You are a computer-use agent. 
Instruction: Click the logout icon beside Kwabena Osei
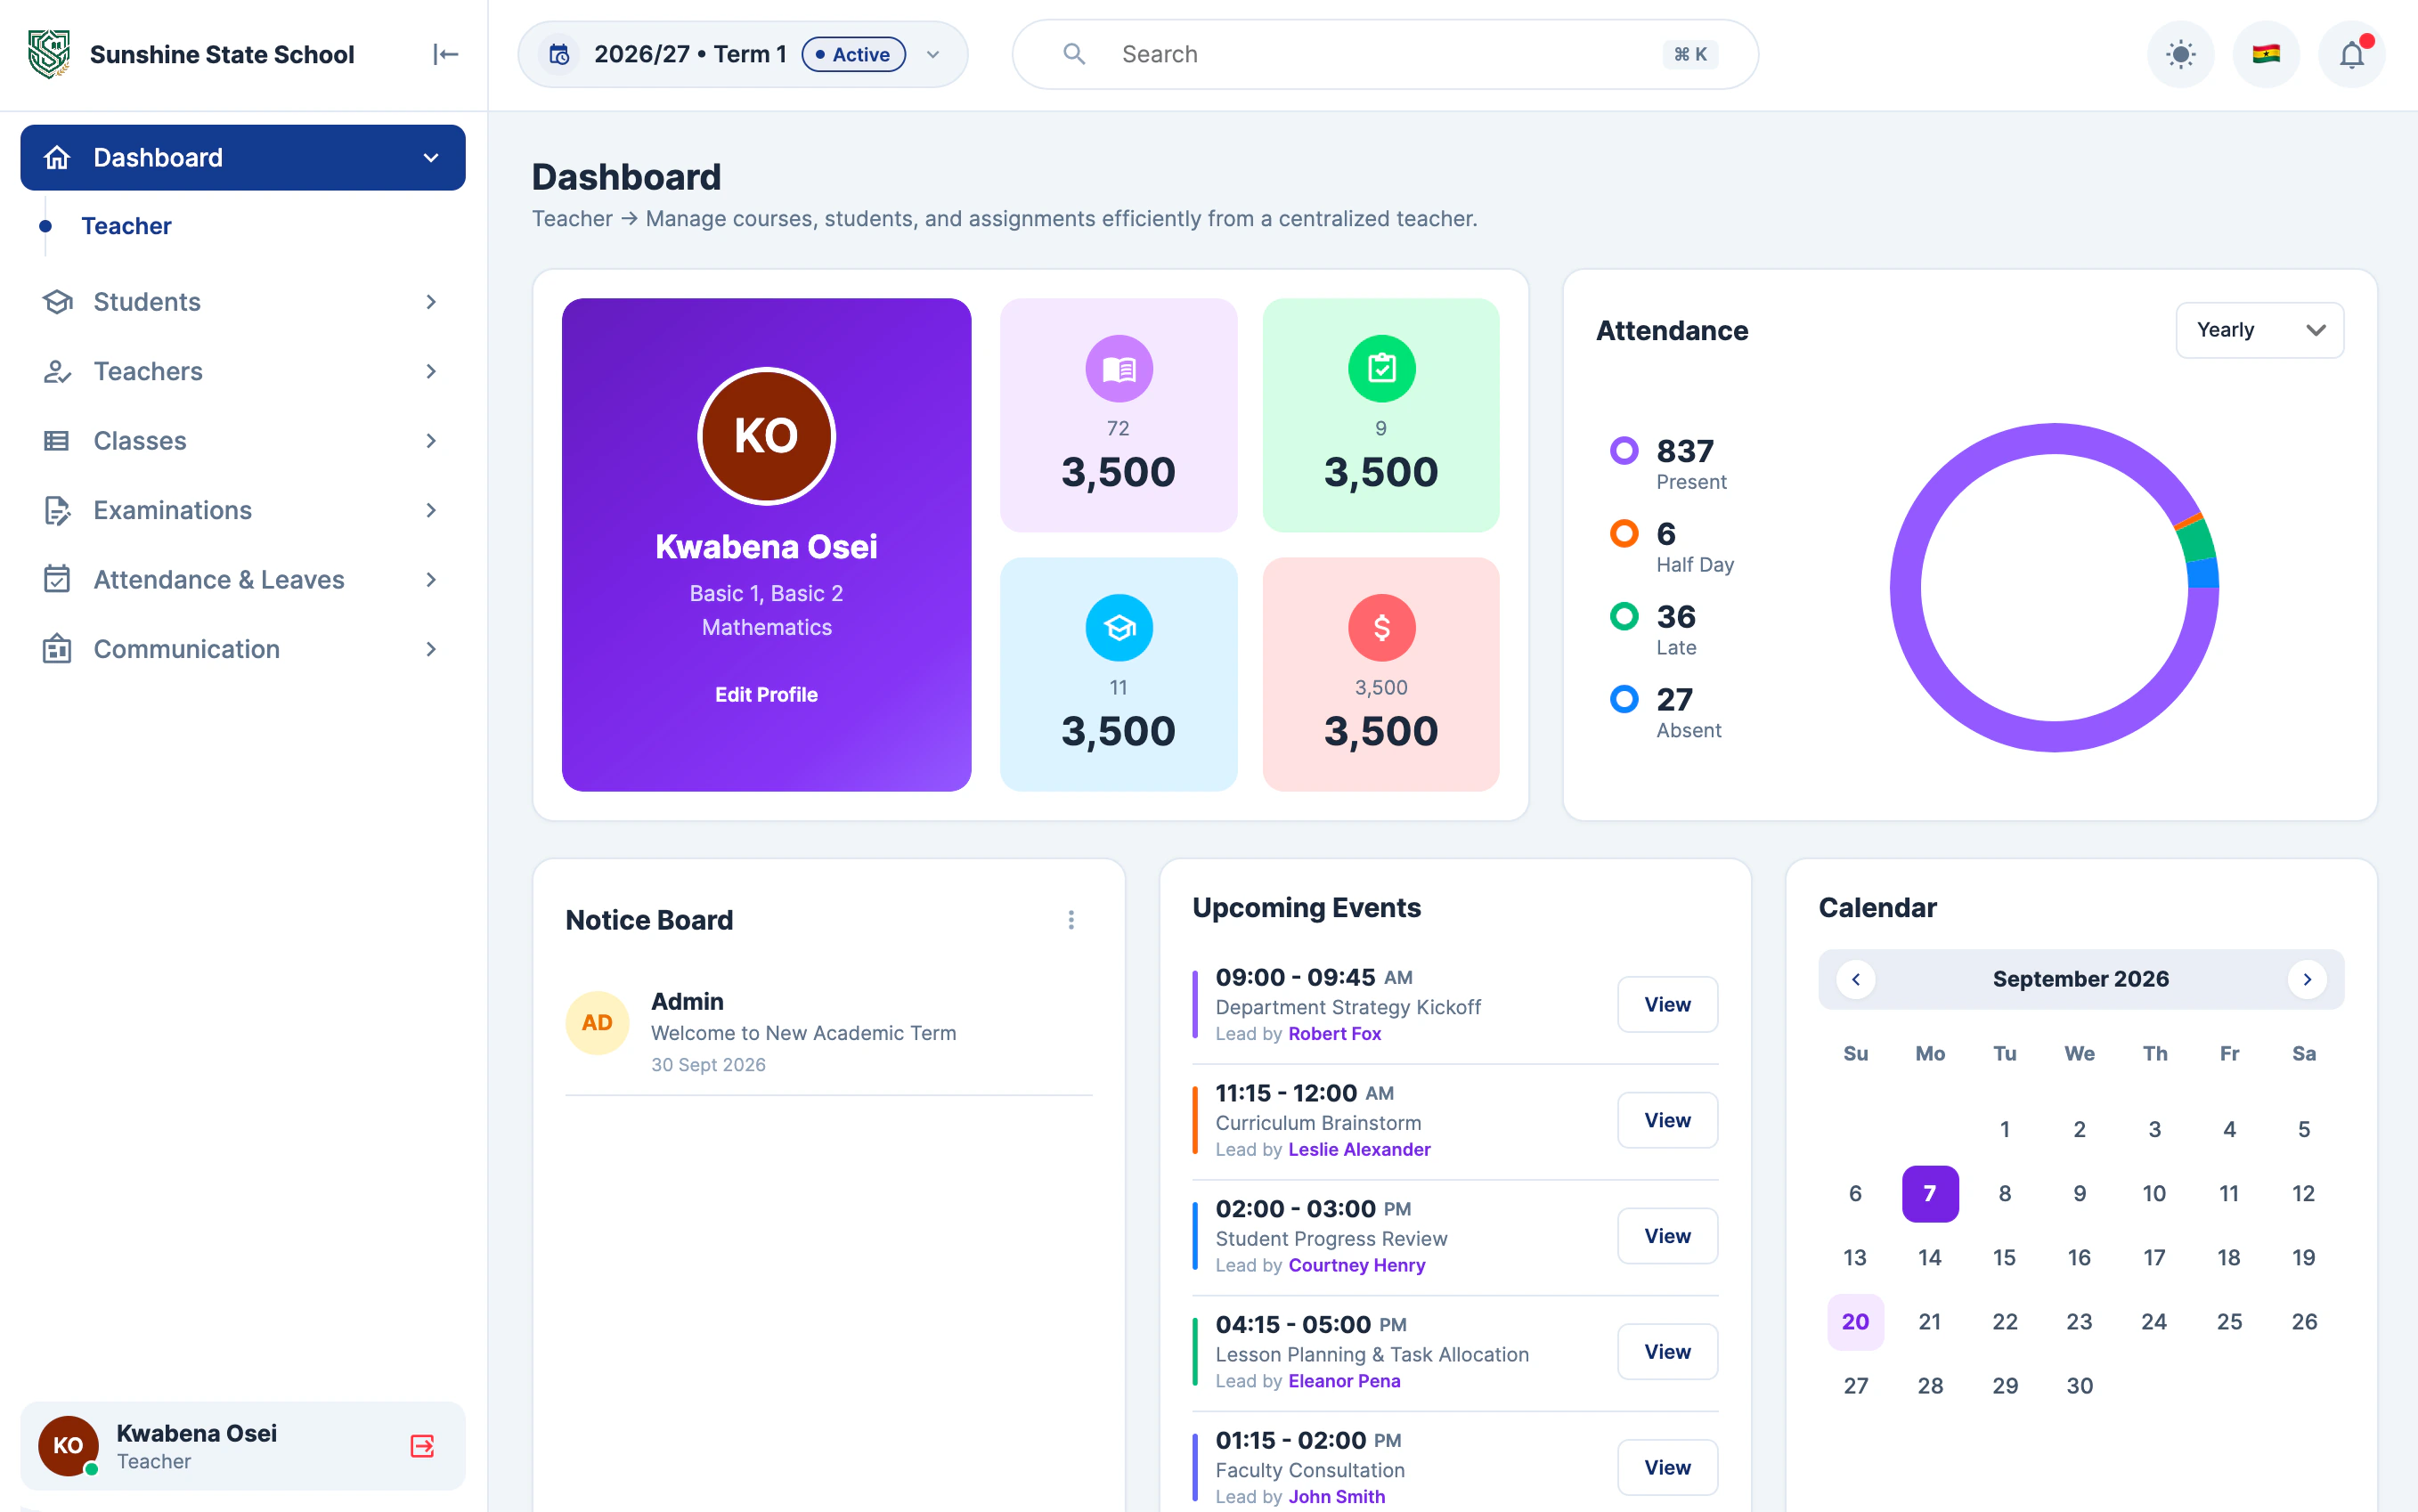coord(422,1446)
